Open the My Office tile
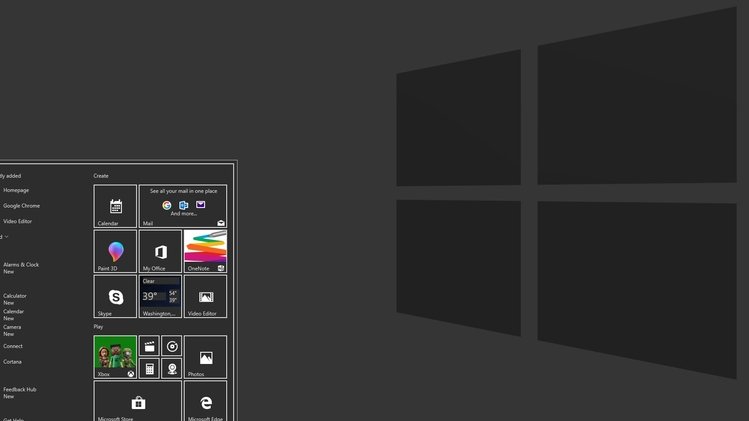 pyautogui.click(x=160, y=251)
